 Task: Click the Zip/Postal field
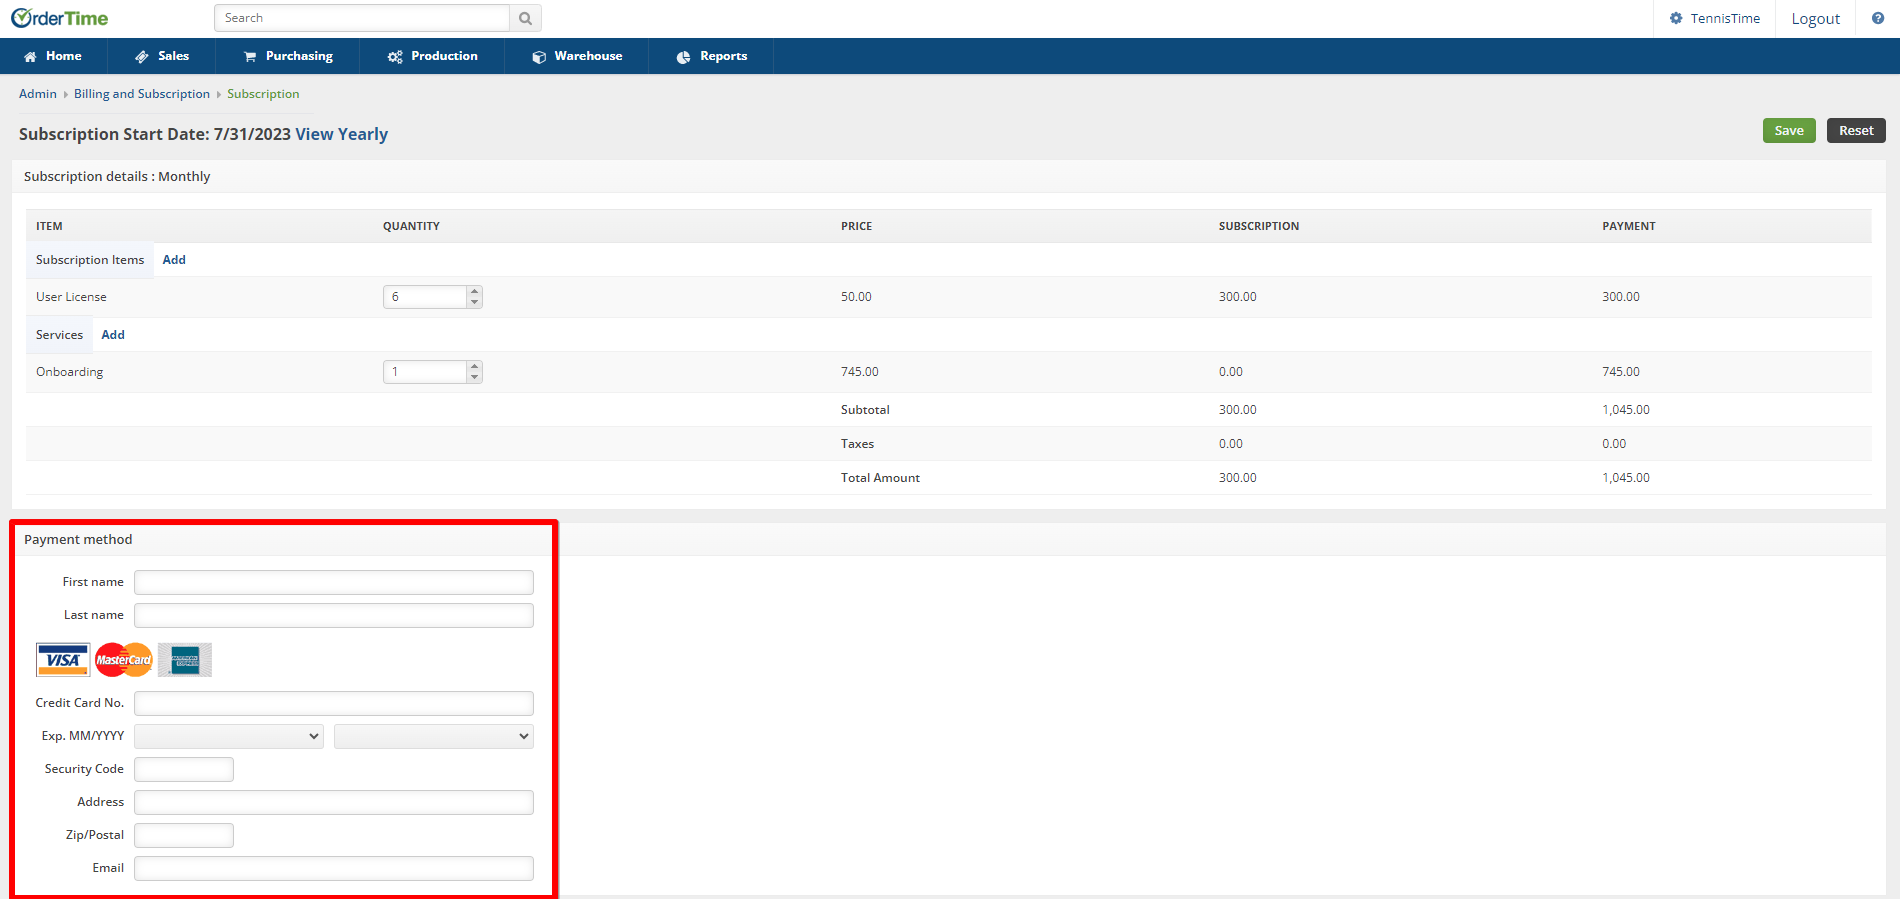184,835
